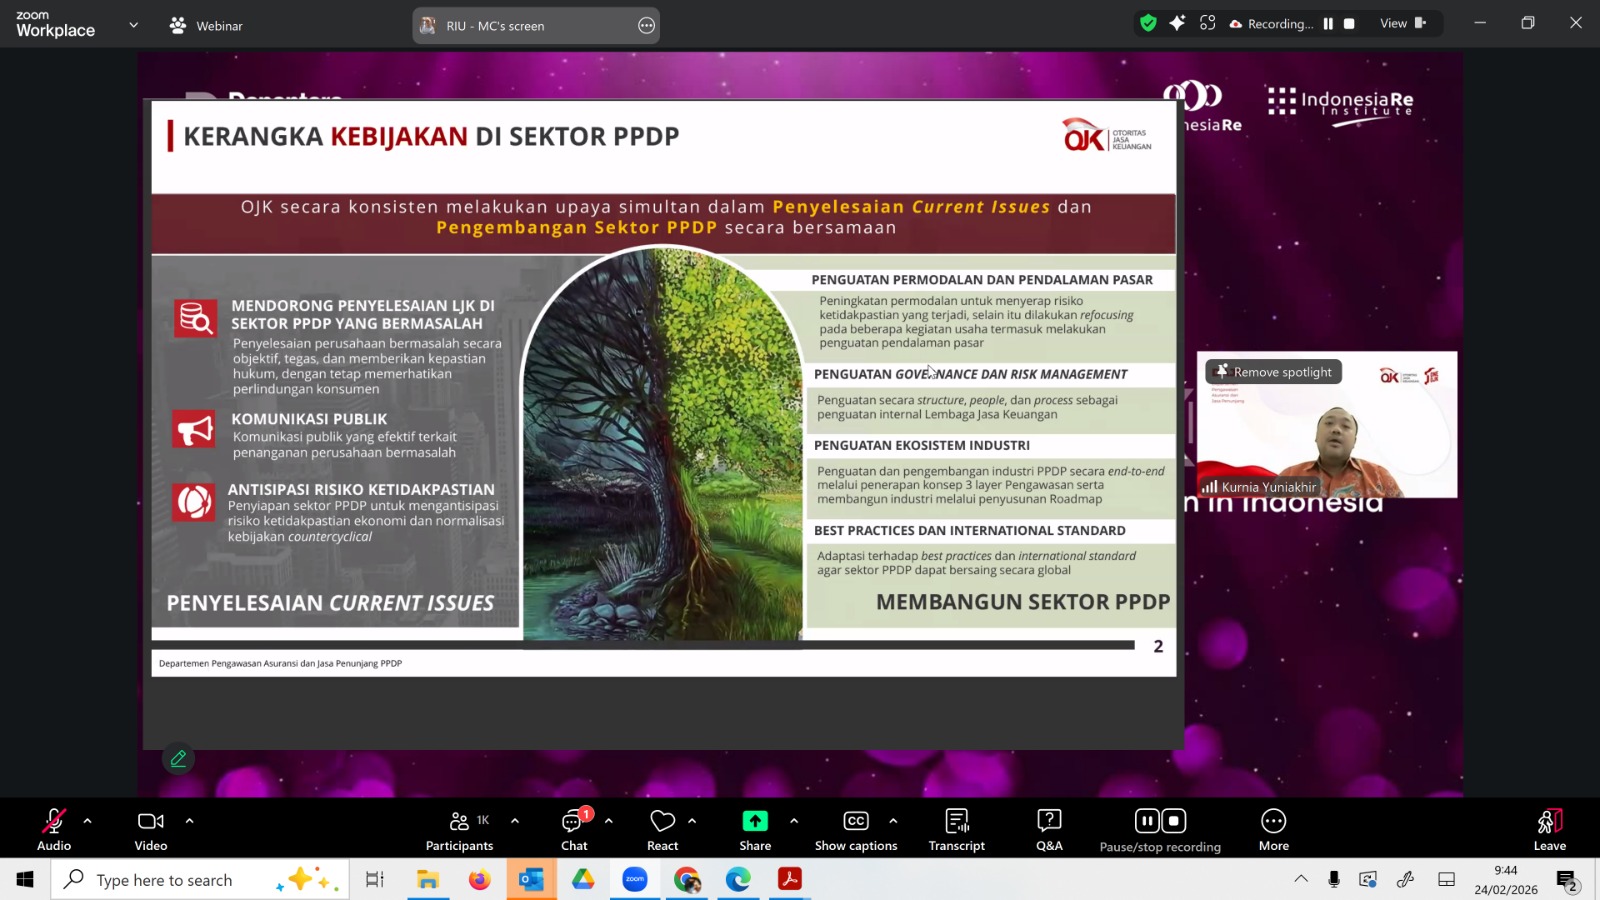The height and width of the screenshot is (900, 1600).
Task: Click Remove spotlight on speaker video
Action: coord(1273,372)
